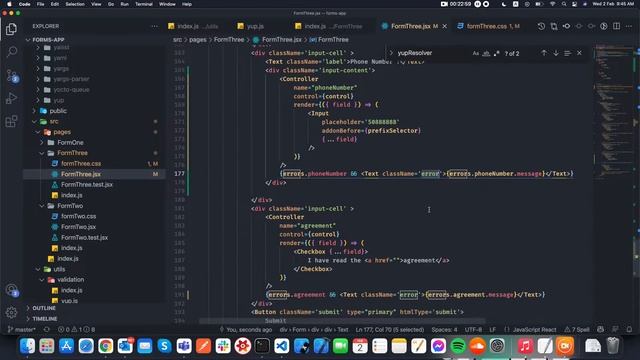Change Spaces: 4 indentation setting
Screen dimensions: 640x360
pyautogui.click(x=444, y=329)
